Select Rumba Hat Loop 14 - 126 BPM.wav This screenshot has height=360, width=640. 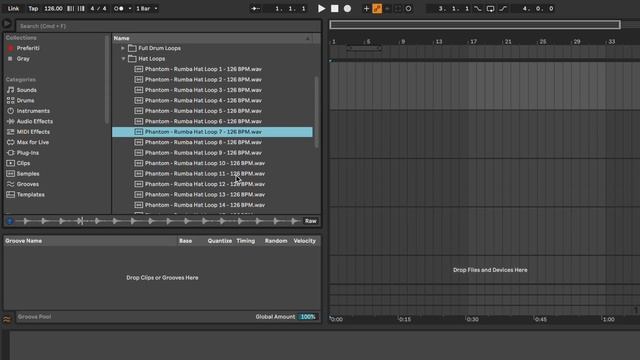click(212, 205)
